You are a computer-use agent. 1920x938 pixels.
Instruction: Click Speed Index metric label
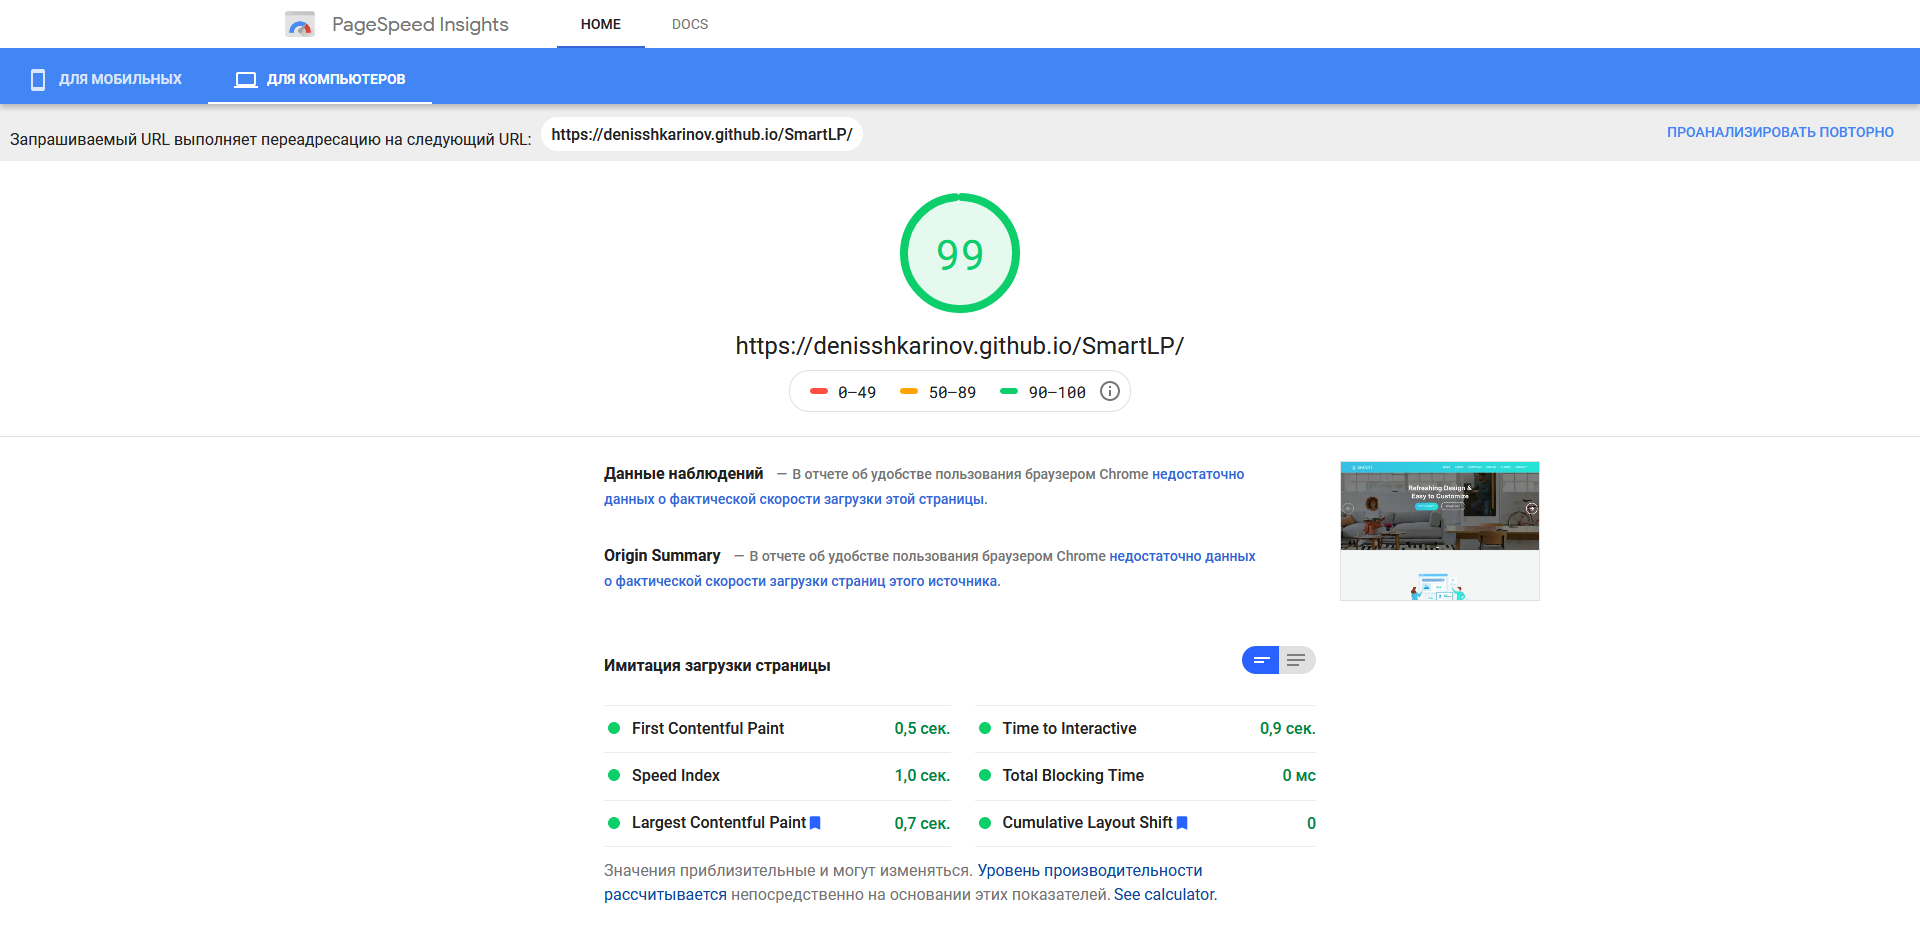(x=676, y=775)
